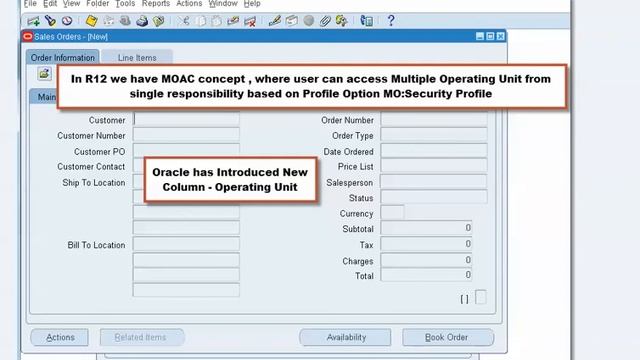Click the Customer input field
The height and width of the screenshot is (360, 640).
186,119
